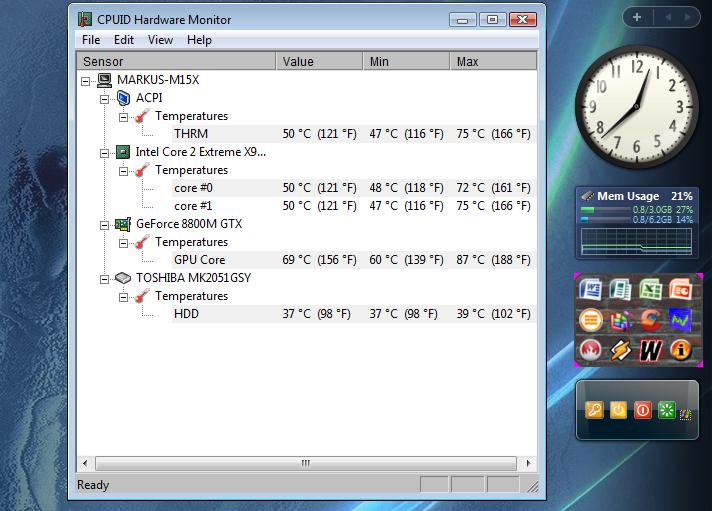This screenshot has height=511, width=712.
Task: Collapse the GeForce 8800M GTX node
Action: (104, 225)
